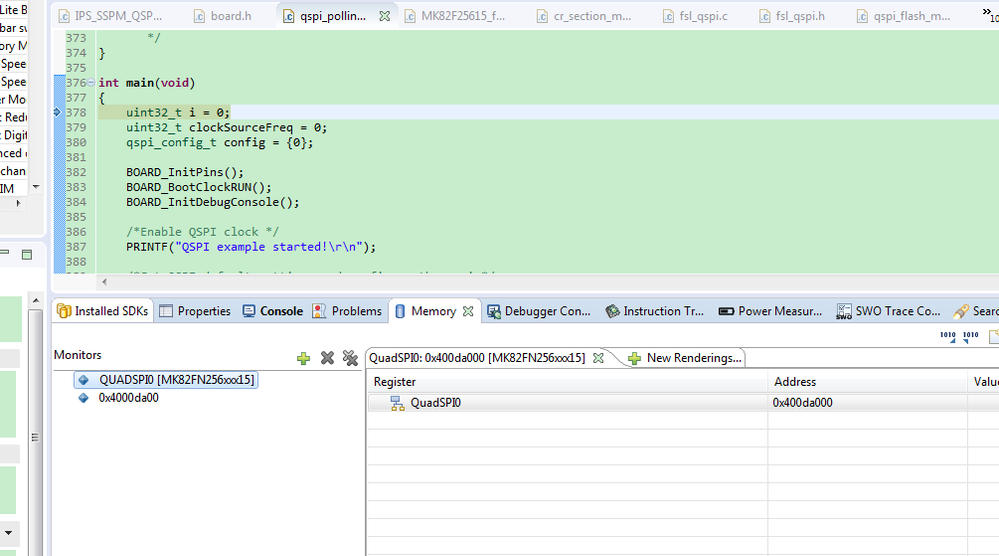Viewport: 999px width, 556px height.
Task: Click the right arrow of left panel scrollbar
Action: [x=18, y=203]
